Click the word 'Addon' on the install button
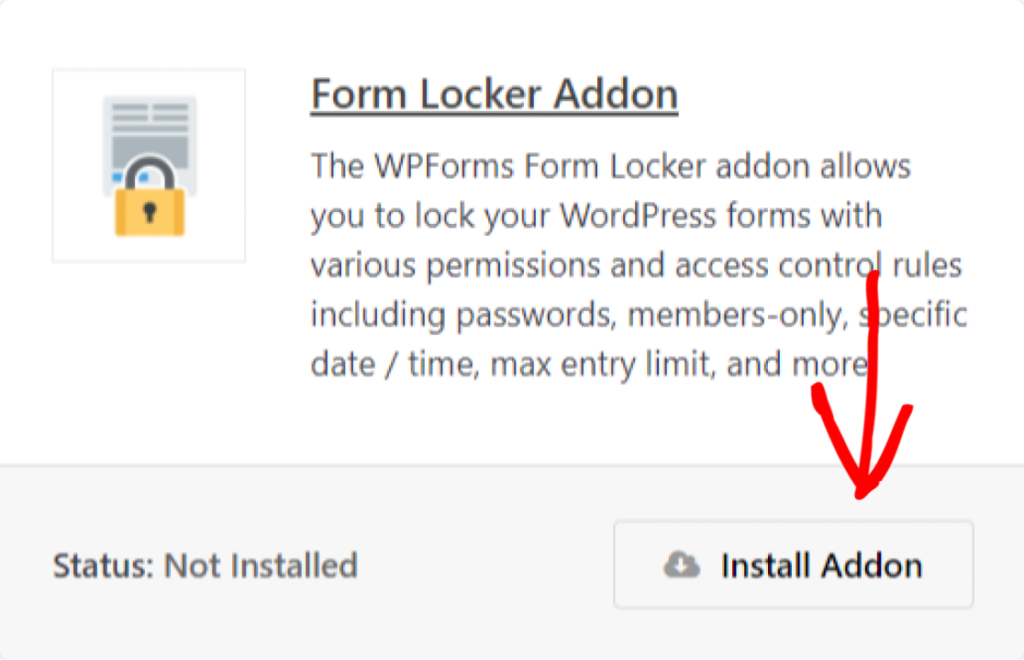 (871, 566)
